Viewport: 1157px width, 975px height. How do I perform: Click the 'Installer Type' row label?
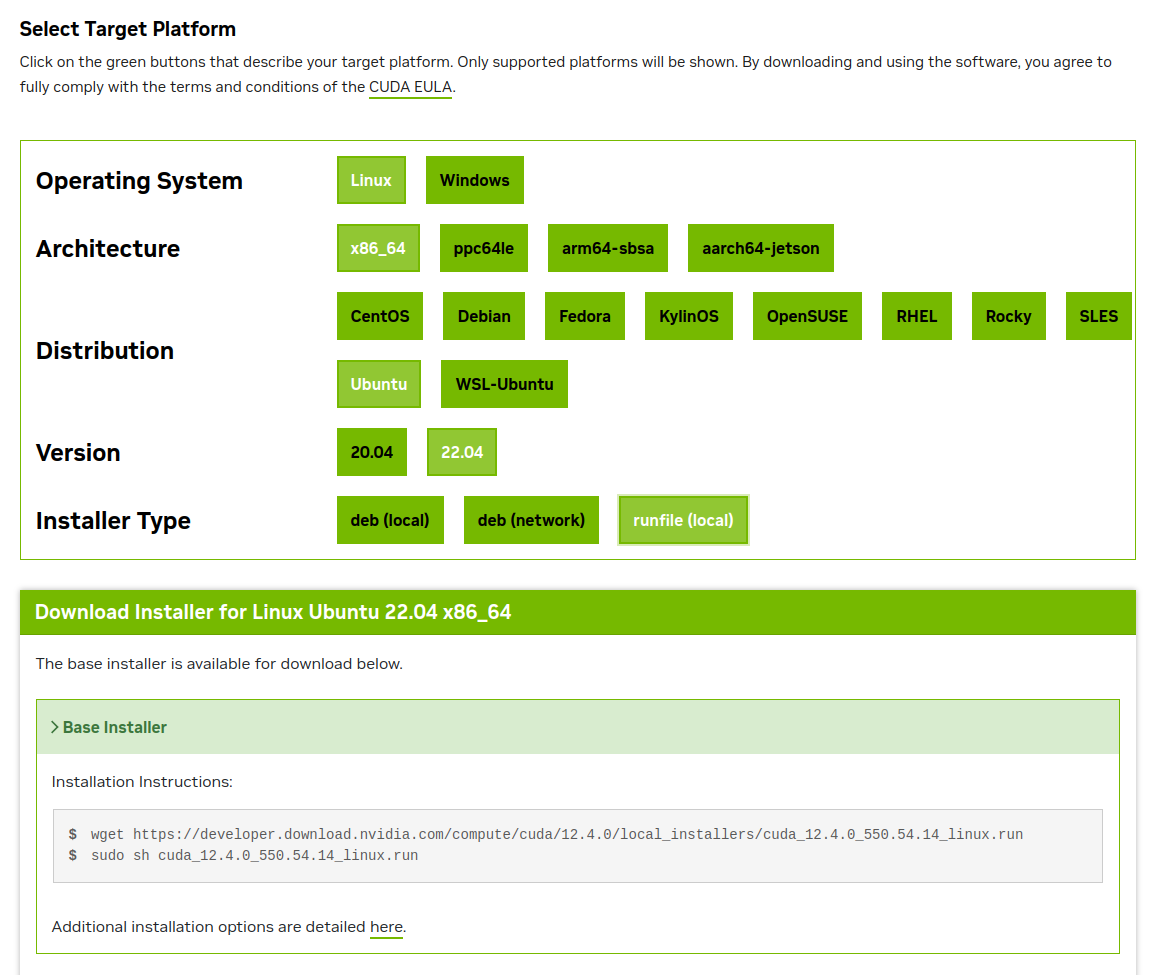pyautogui.click(x=114, y=520)
